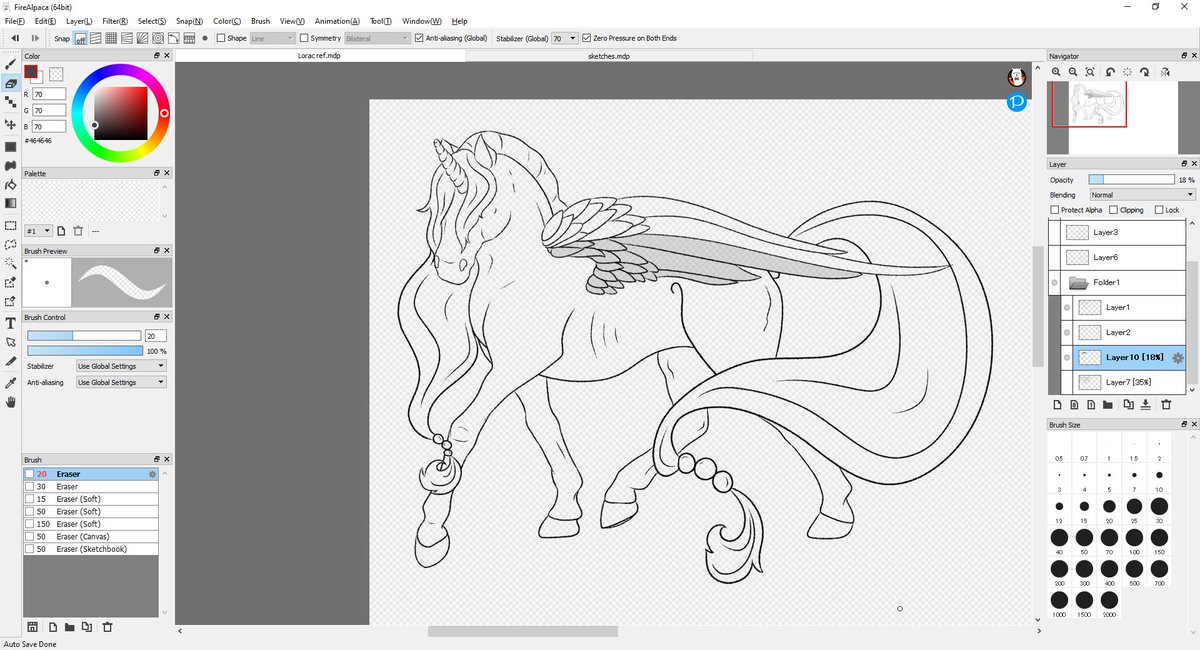Screen dimensions: 1200x650
Task: Choose brush size 100 preset
Action: pos(1134,539)
